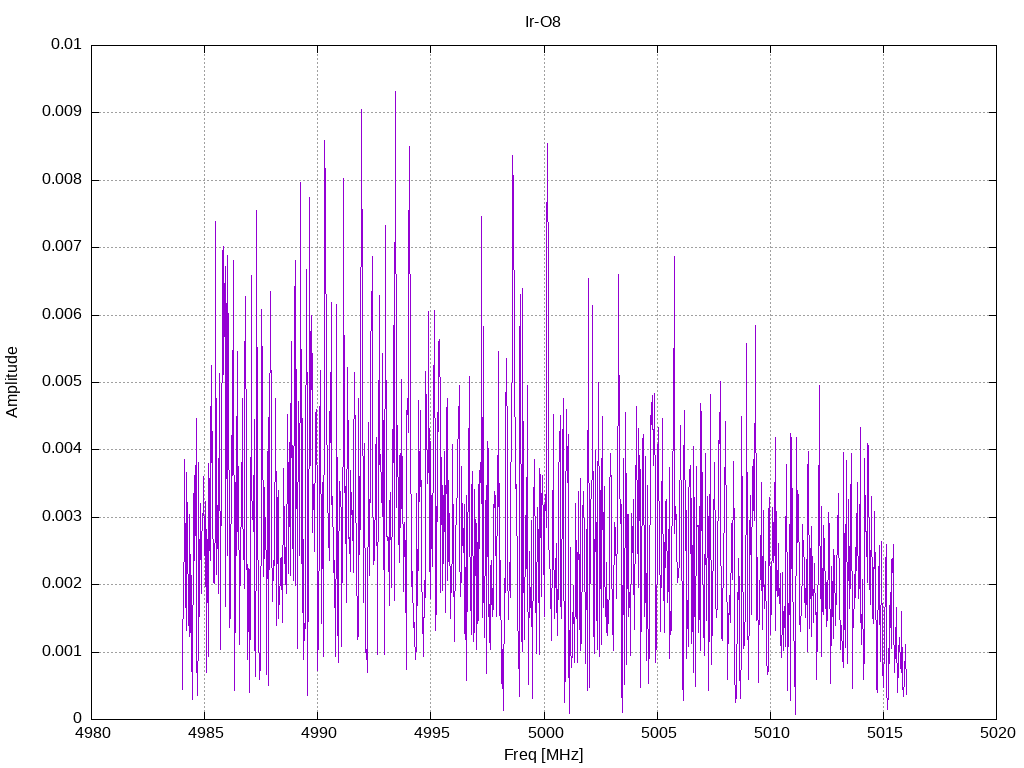The width and height of the screenshot is (1024, 768).
Task: Click the x-axis tick label 4980
Action: pos(92,733)
